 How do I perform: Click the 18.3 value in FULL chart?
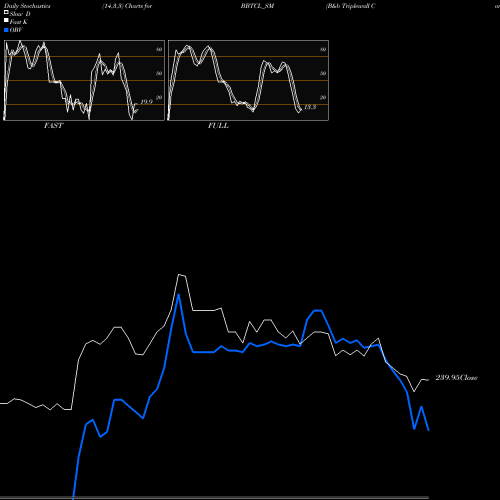pos(310,107)
